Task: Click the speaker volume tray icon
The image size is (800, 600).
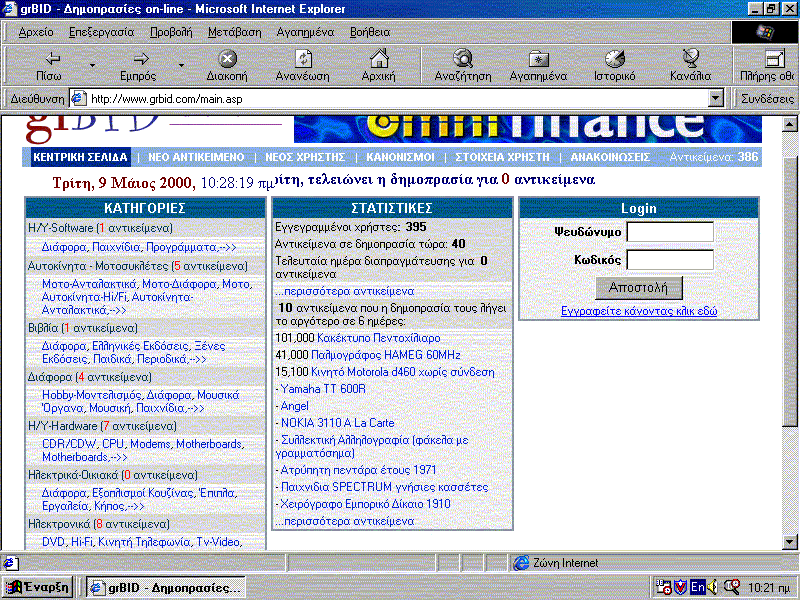Action: coord(712,587)
